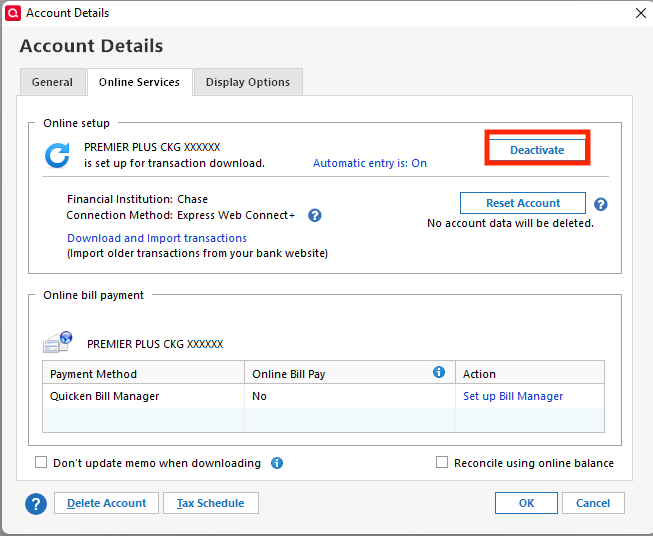653x536 pixels.
Task: Click the Payment Method column header
Action: 143,372
